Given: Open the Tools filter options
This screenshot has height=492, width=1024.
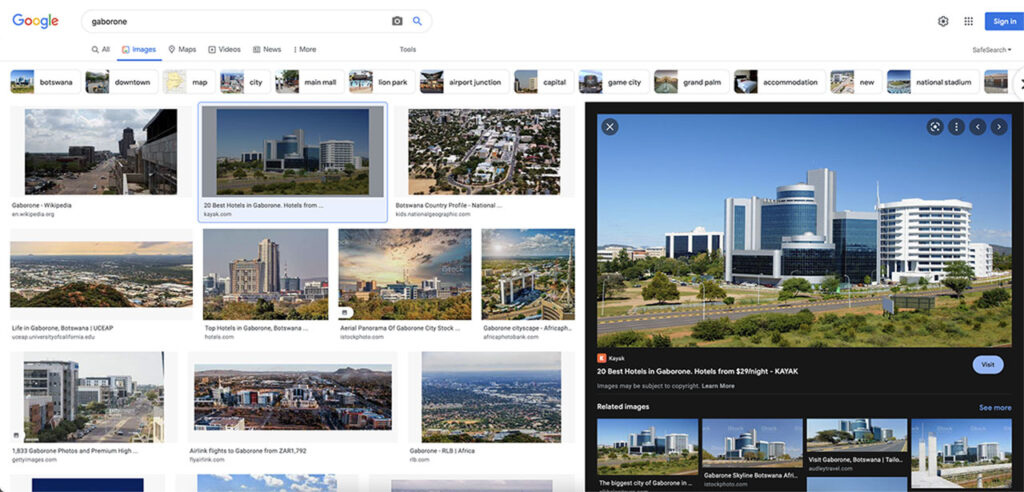Looking at the screenshot, I should tap(408, 50).
